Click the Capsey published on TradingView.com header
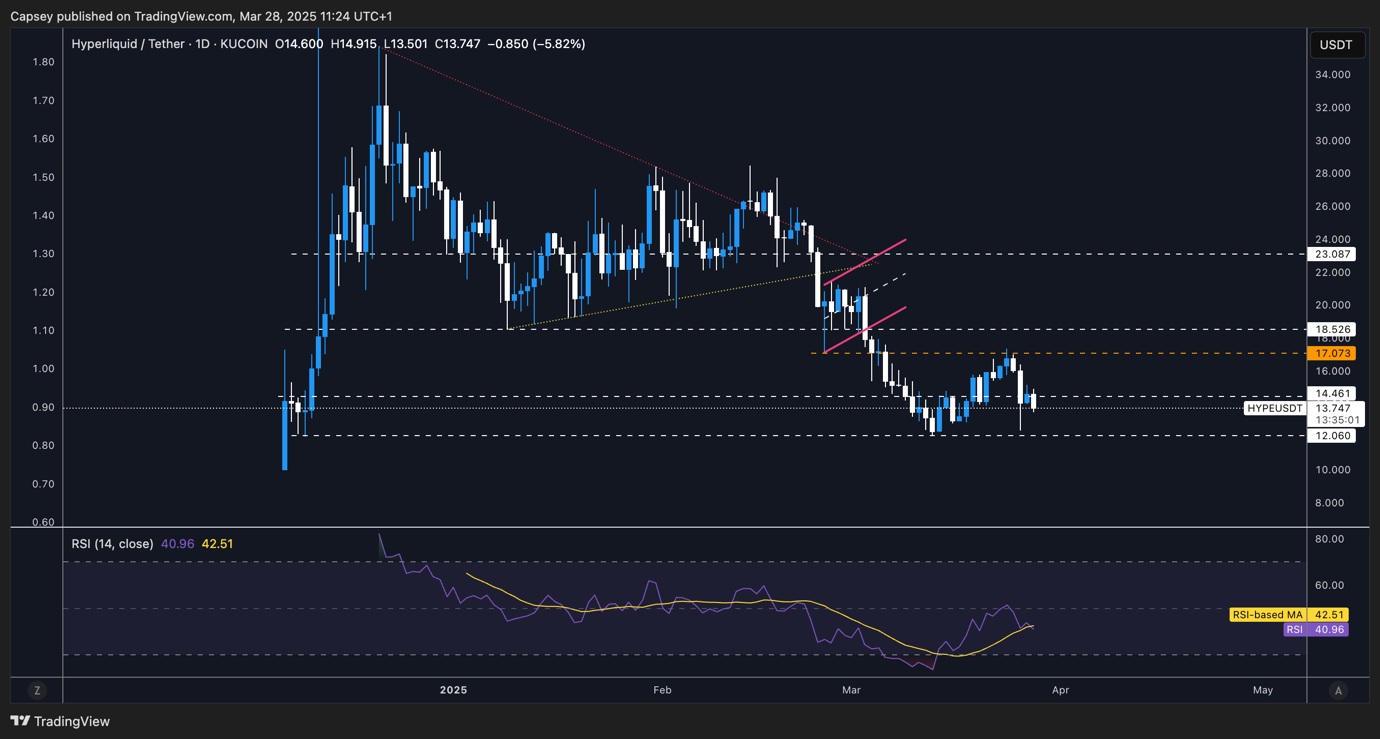The height and width of the screenshot is (739, 1380). [201, 17]
